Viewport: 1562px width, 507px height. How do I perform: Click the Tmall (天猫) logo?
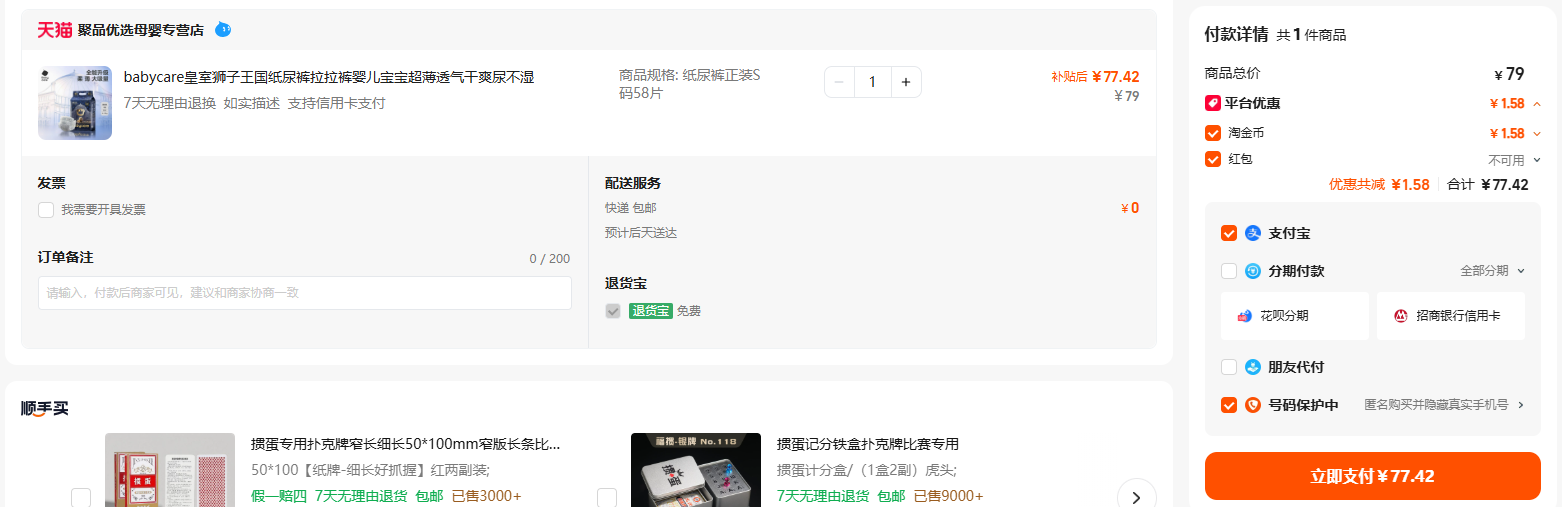55,30
